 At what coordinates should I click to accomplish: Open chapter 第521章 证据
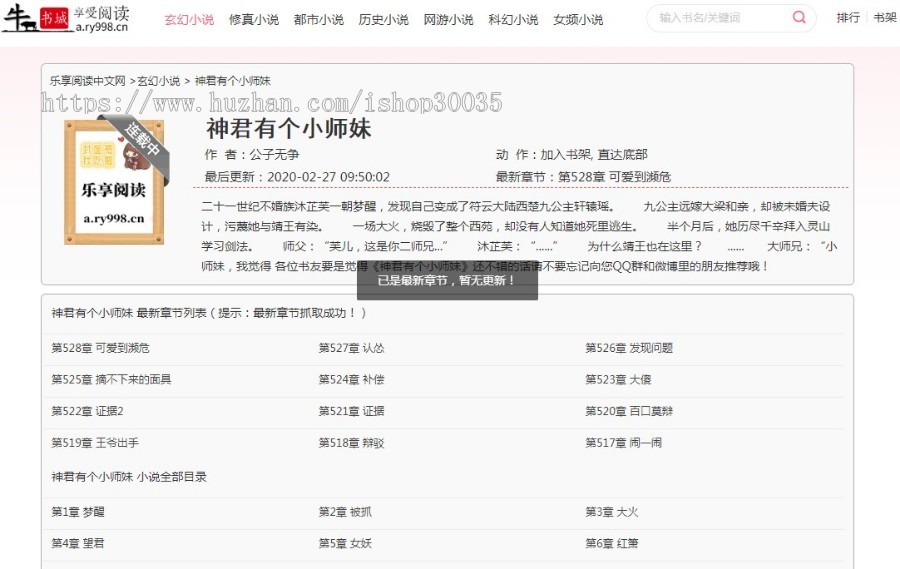351,411
